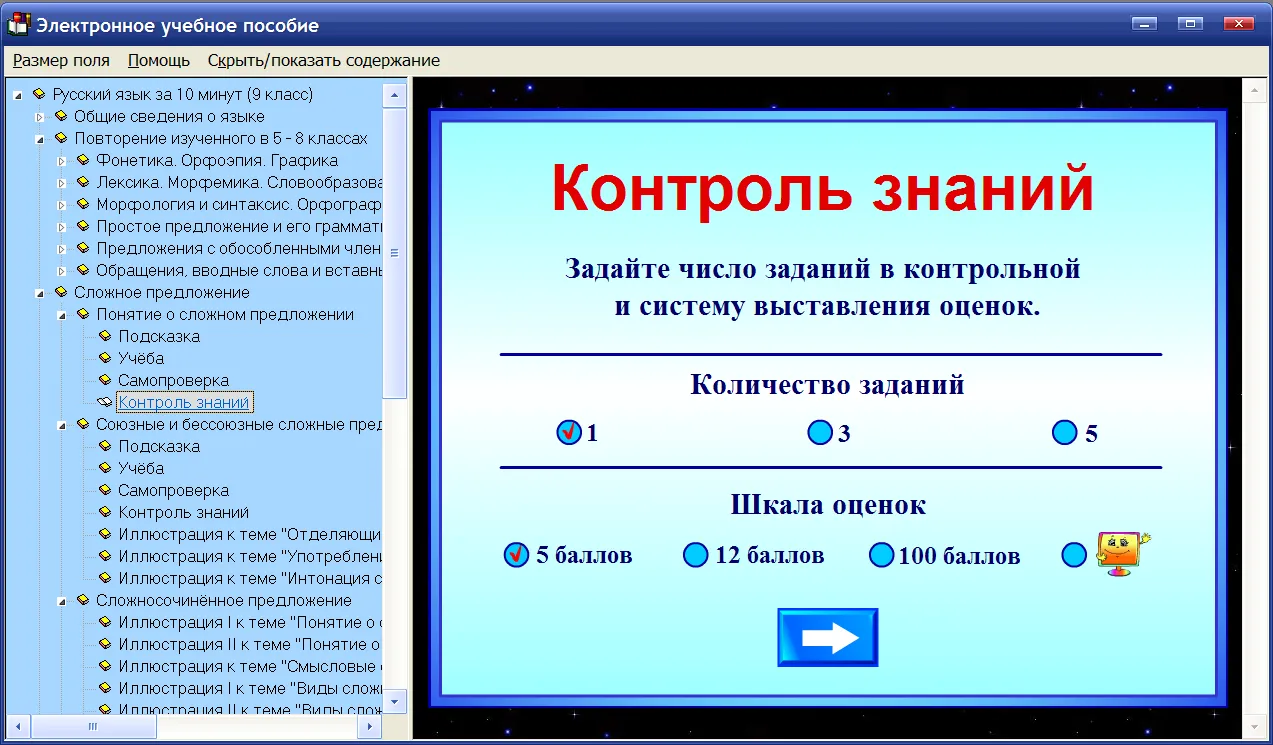The image size is (1273, 745).
Task: Click the application icon in title bar
Action: coord(18,25)
